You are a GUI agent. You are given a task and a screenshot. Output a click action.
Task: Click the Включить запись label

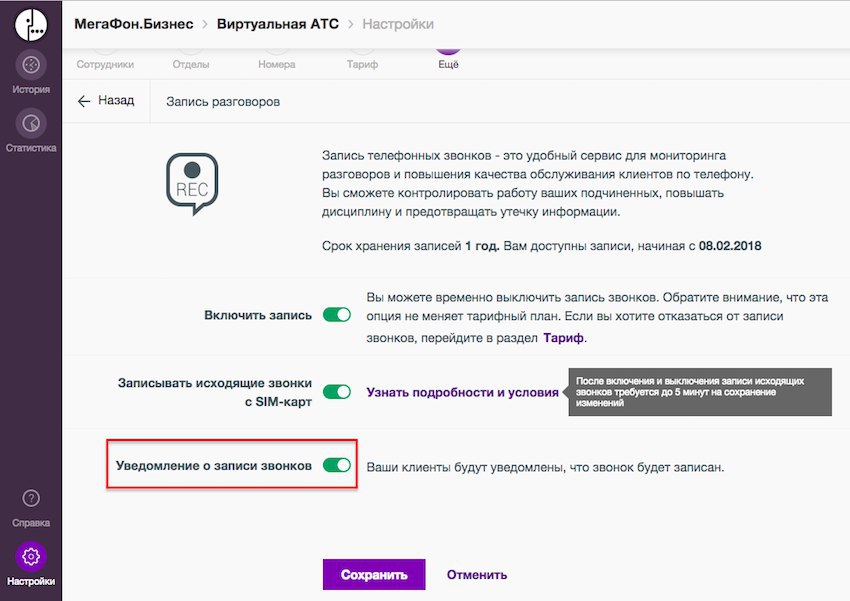(258, 315)
